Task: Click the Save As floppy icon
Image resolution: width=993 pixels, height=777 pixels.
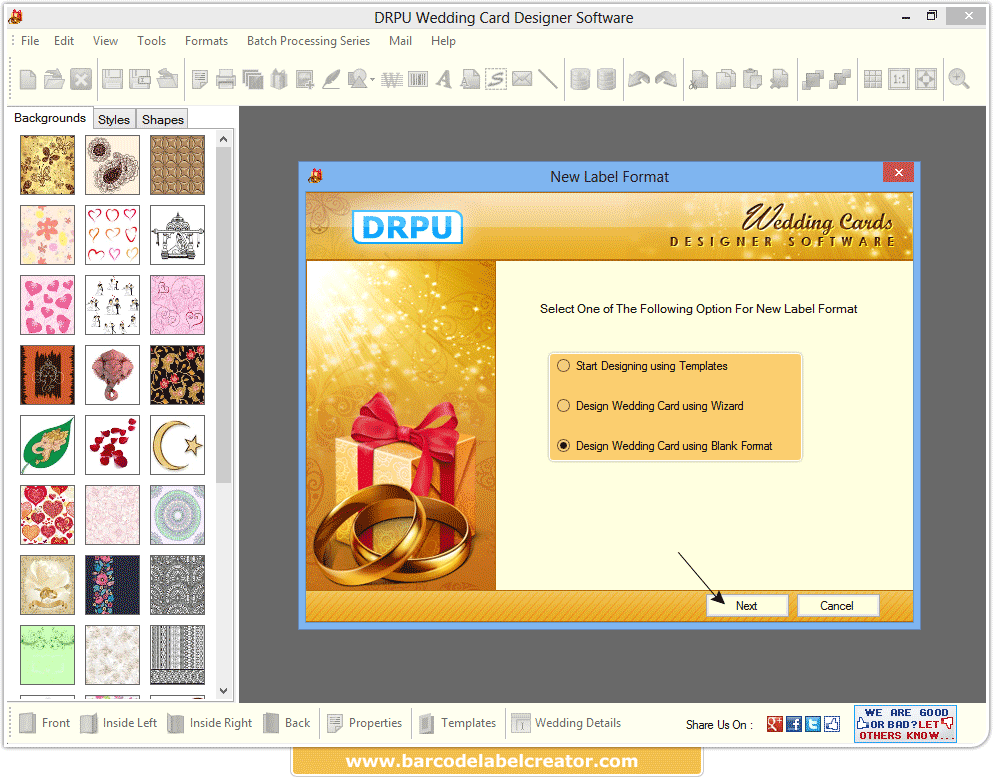Action: (x=139, y=79)
